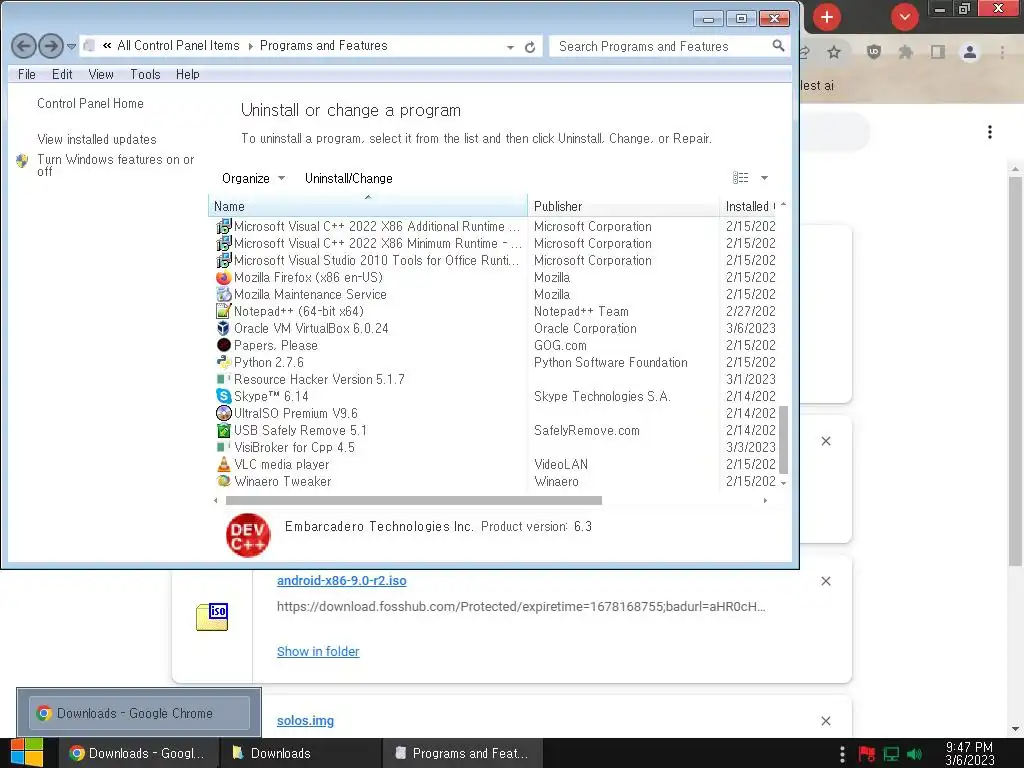Select the Papers, Please icon
The width and height of the screenshot is (1024, 768).
pyautogui.click(x=223, y=345)
